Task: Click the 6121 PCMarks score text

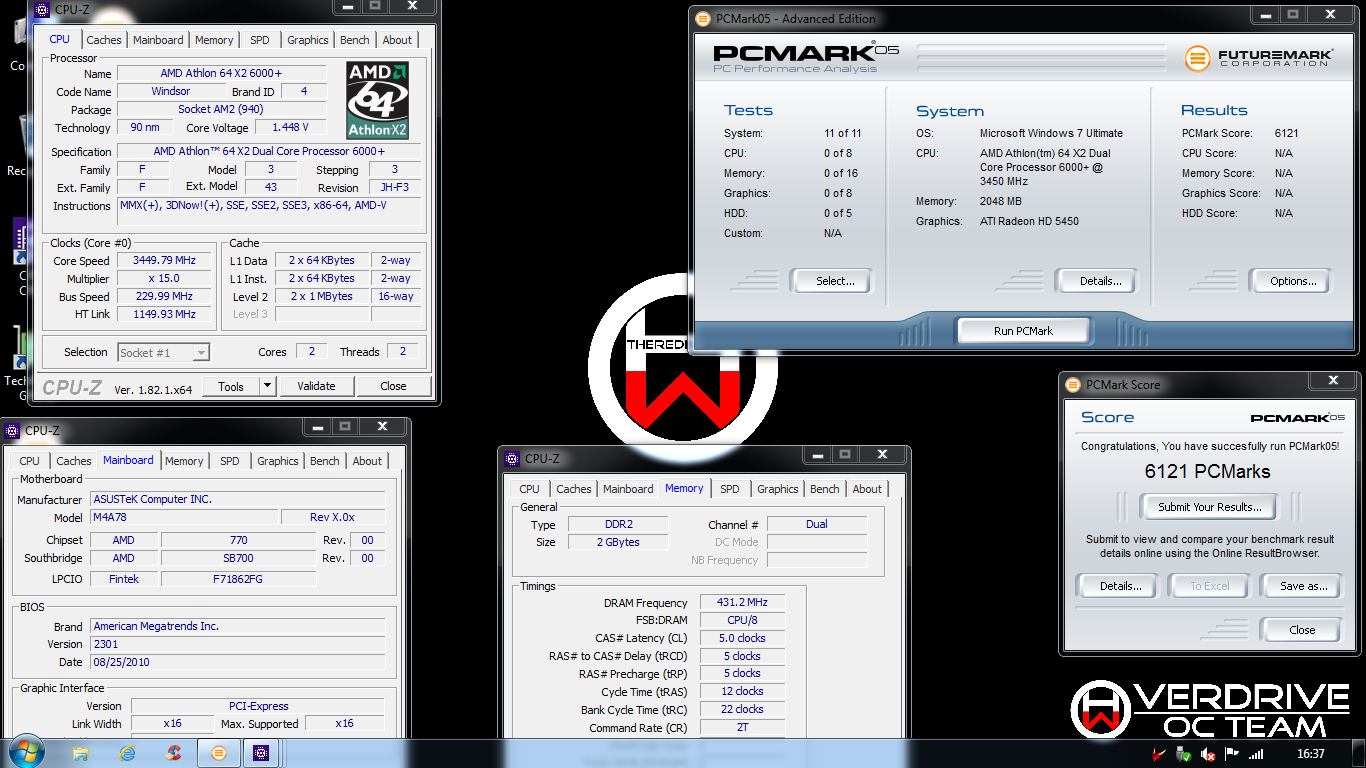Action: (1207, 471)
